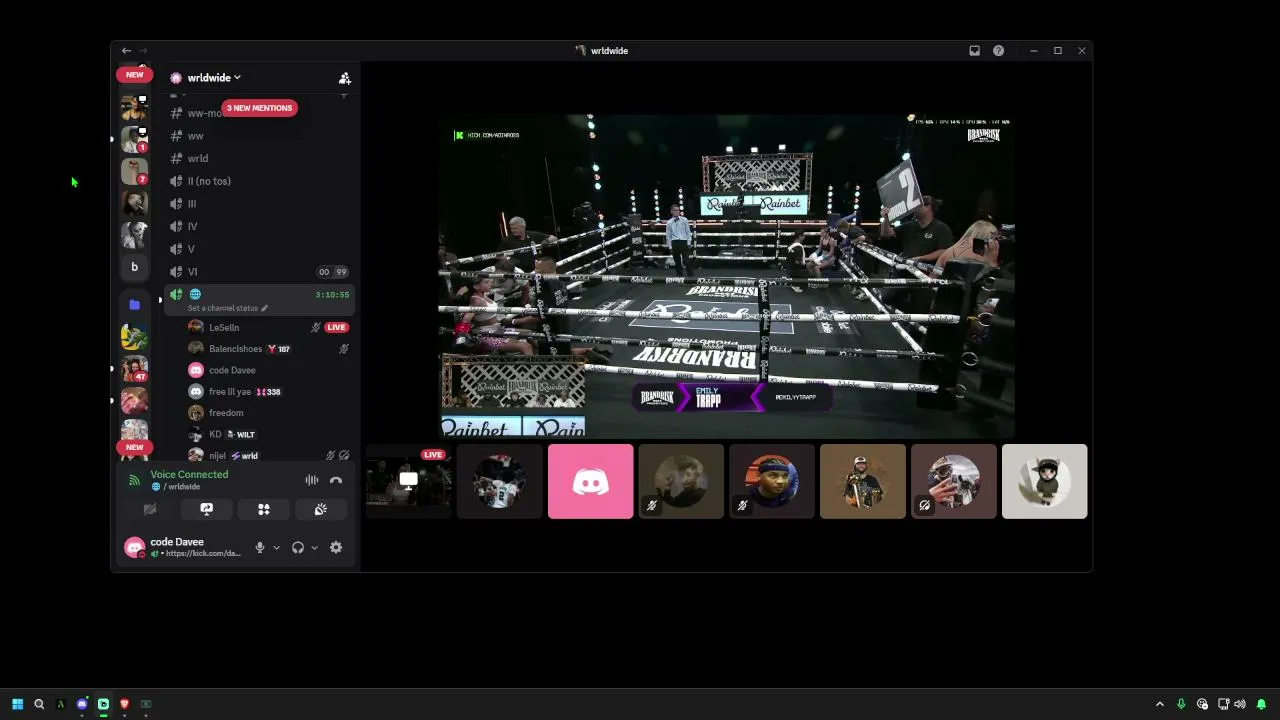
Task: Click Set a channel status link
Action: [x=227, y=308]
